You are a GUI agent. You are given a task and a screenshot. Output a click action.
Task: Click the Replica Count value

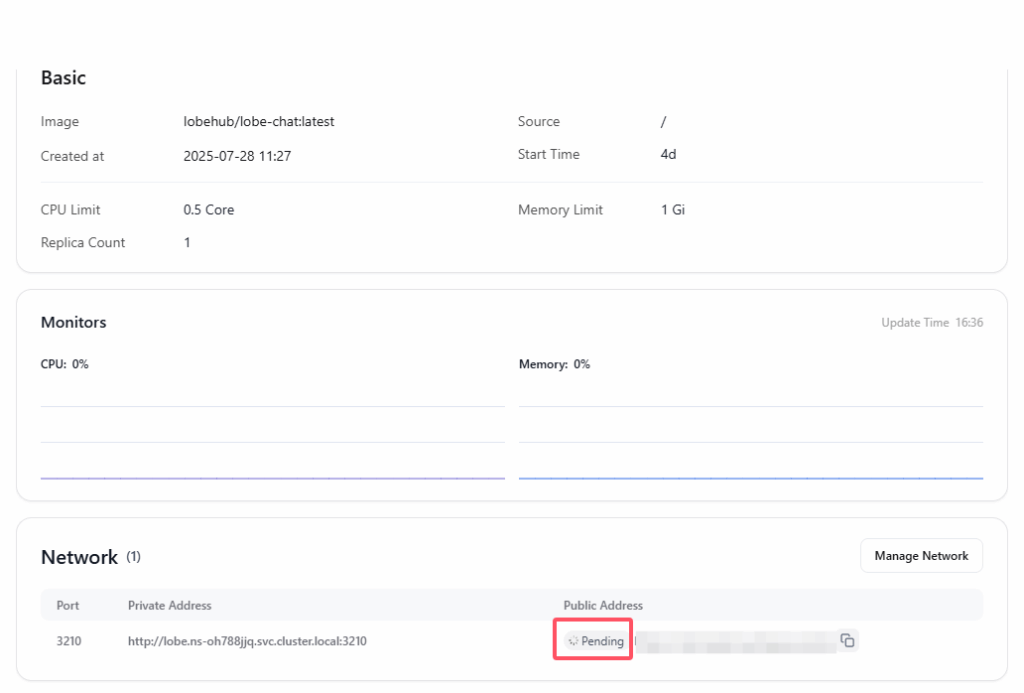pyautogui.click(x=187, y=243)
